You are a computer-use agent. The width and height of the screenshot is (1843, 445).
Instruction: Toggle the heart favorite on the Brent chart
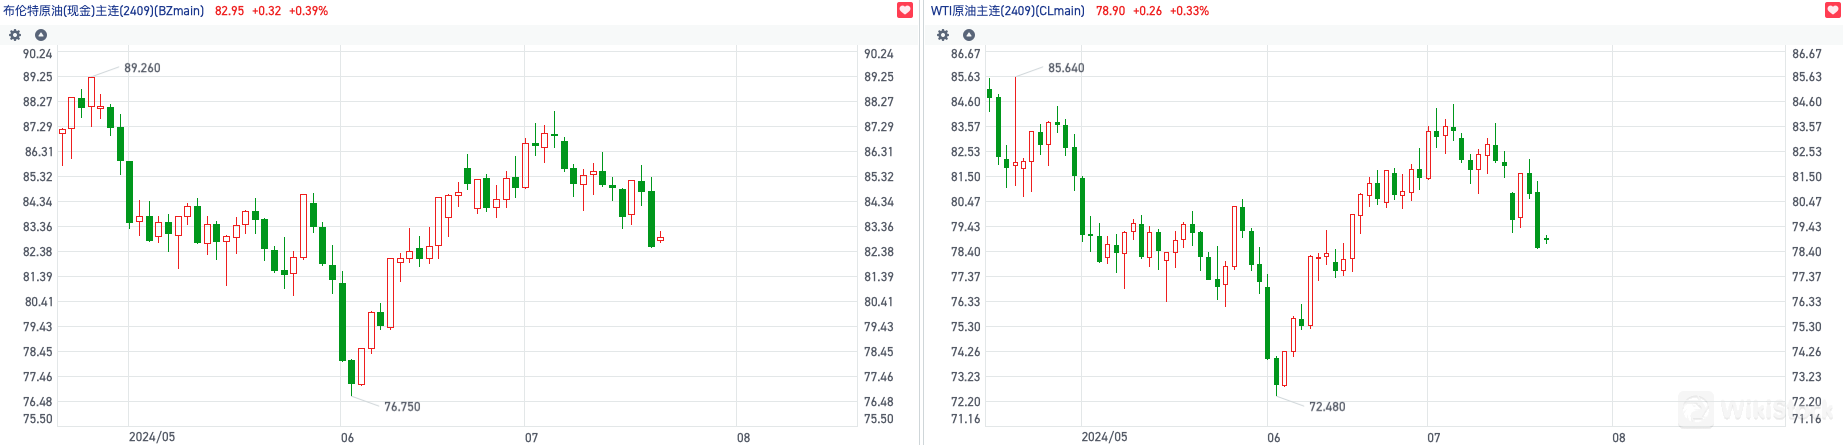[905, 10]
